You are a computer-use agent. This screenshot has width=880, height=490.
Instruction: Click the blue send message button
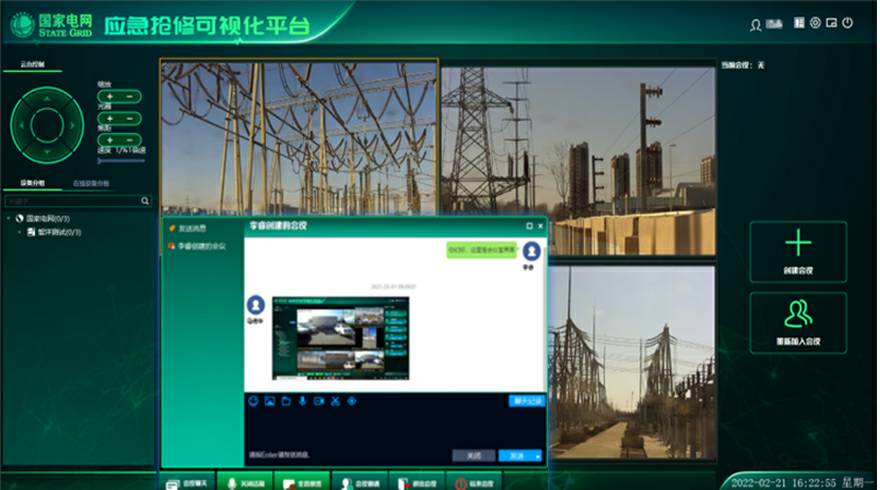point(515,455)
